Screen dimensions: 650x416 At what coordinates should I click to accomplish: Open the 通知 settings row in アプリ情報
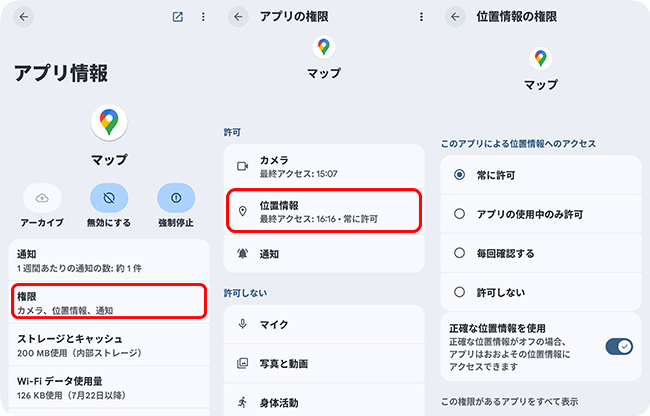pyautogui.click(x=109, y=261)
